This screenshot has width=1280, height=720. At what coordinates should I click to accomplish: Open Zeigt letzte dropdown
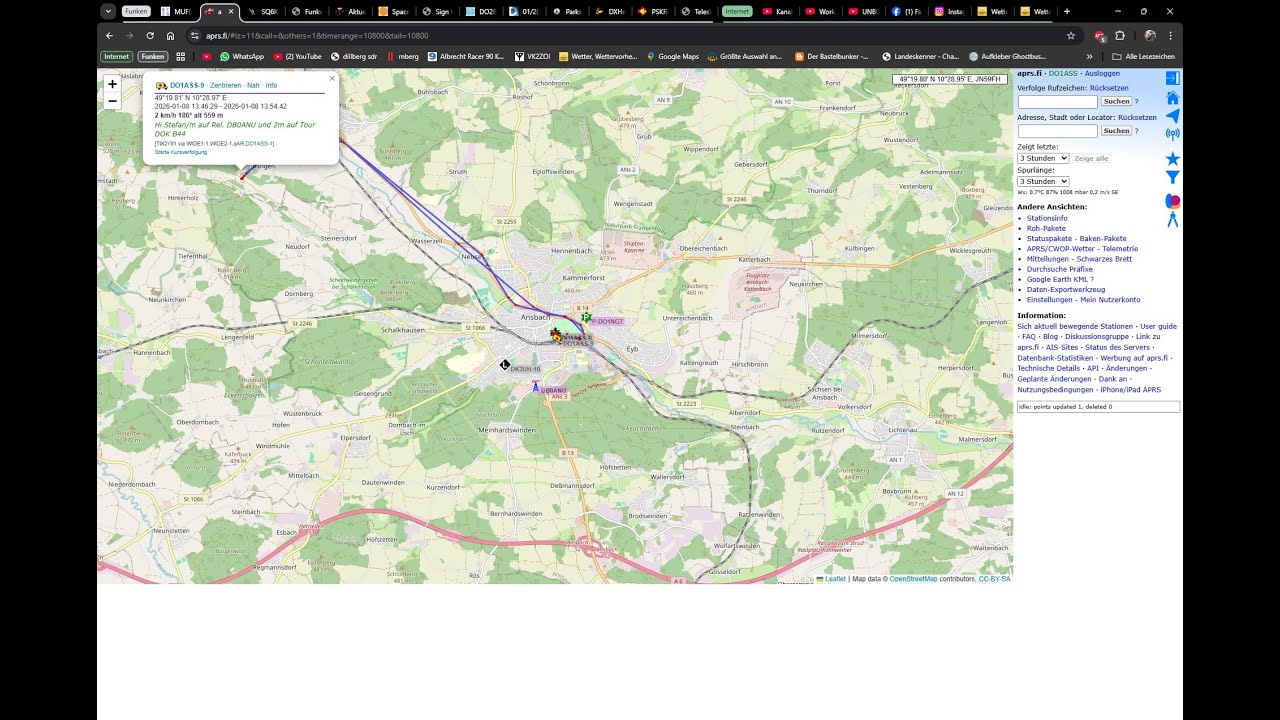pyautogui.click(x=1043, y=158)
